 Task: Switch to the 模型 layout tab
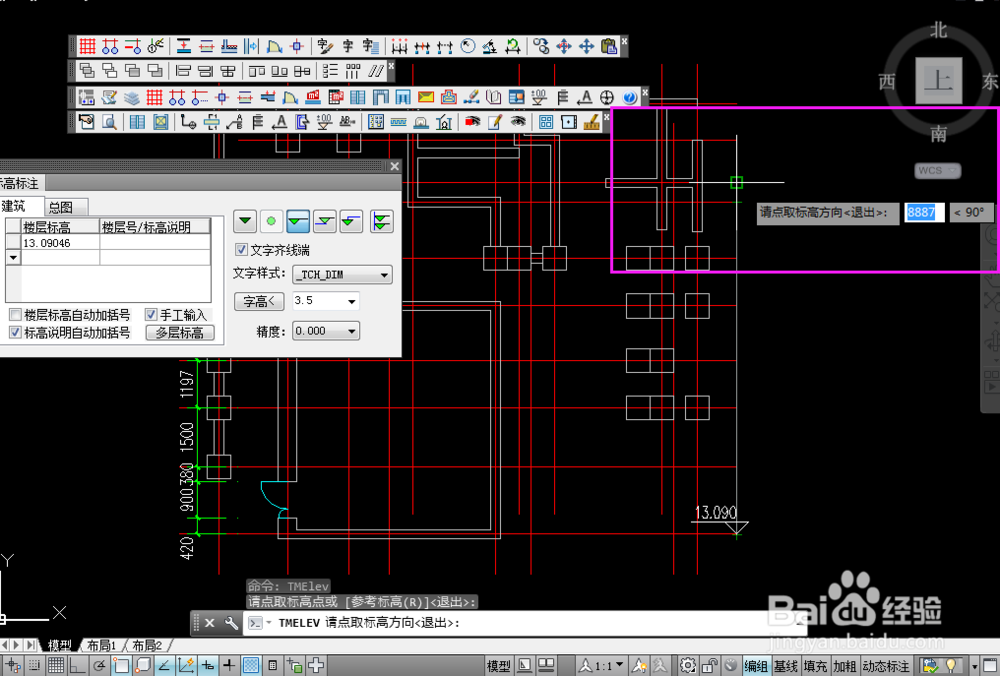59,645
